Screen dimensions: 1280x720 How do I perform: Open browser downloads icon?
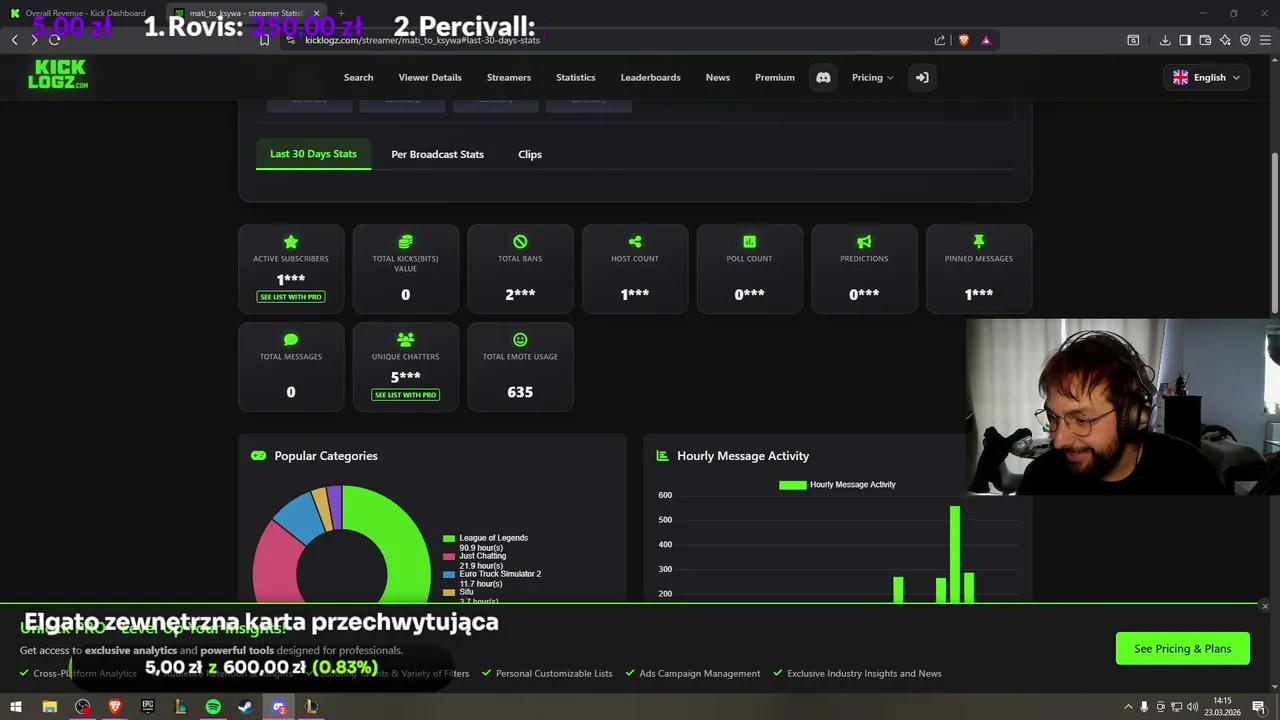pyautogui.click(x=1165, y=40)
